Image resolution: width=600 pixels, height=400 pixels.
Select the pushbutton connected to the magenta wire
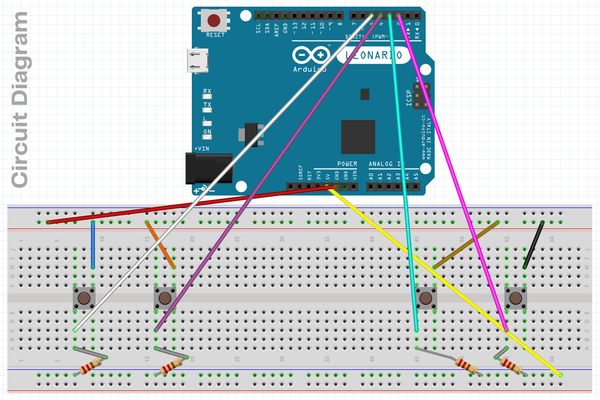point(515,298)
